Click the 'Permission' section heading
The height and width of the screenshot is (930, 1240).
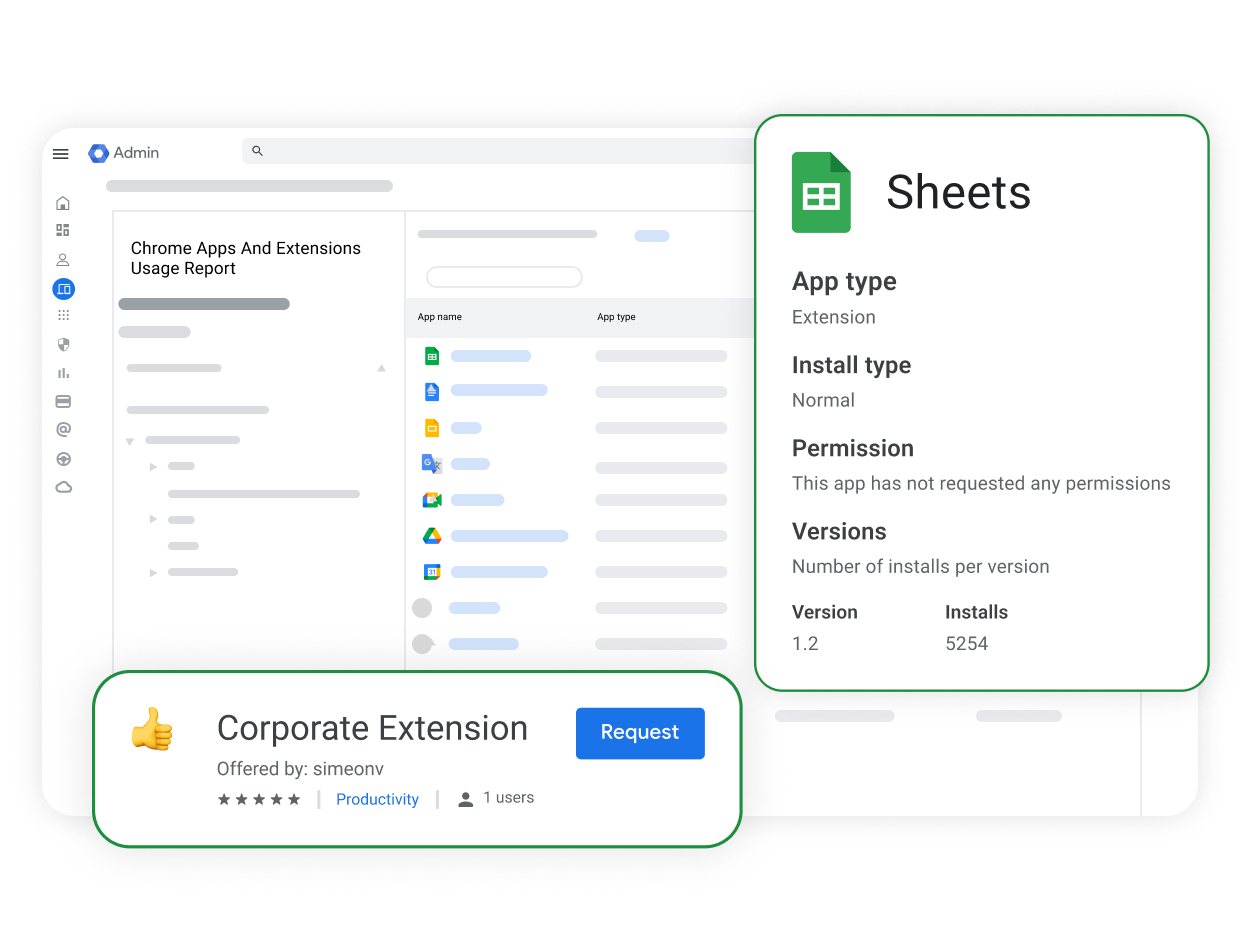[853, 448]
